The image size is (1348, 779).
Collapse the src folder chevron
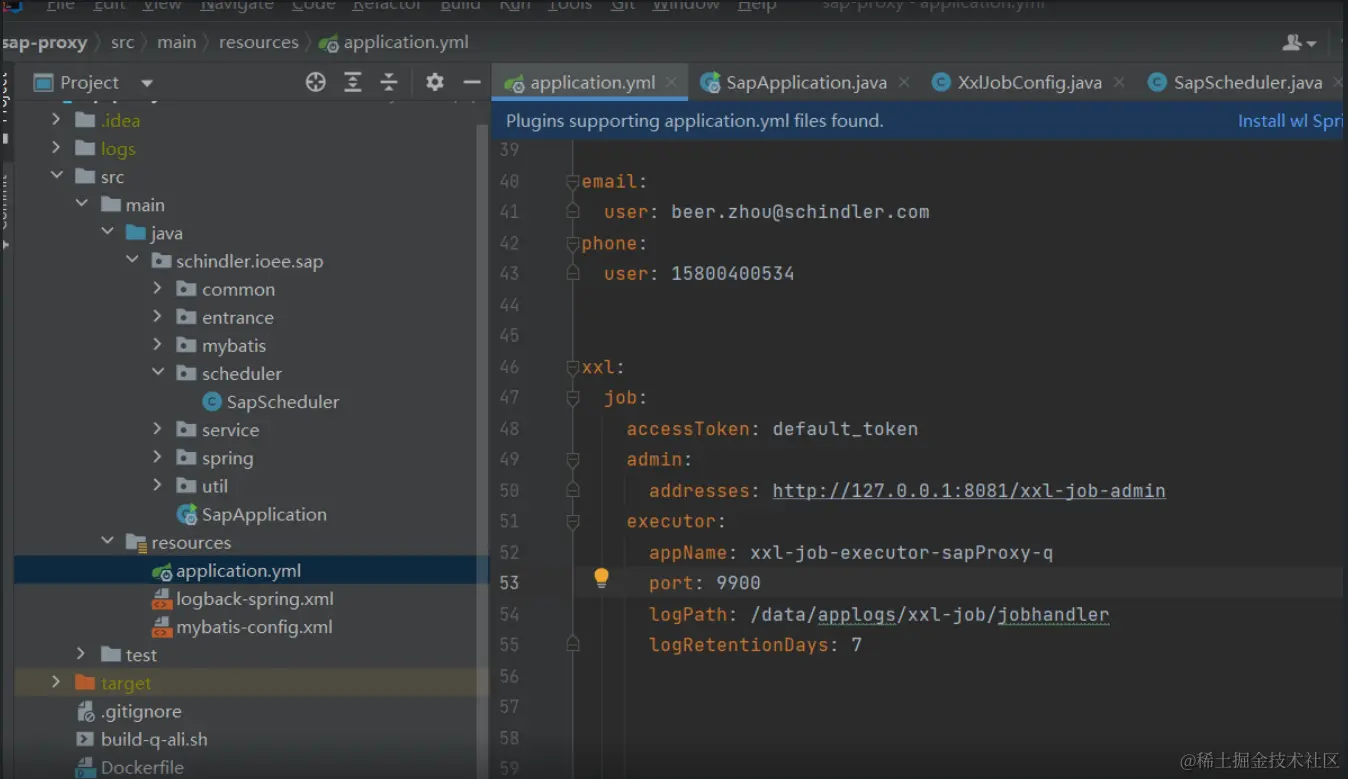click(57, 176)
